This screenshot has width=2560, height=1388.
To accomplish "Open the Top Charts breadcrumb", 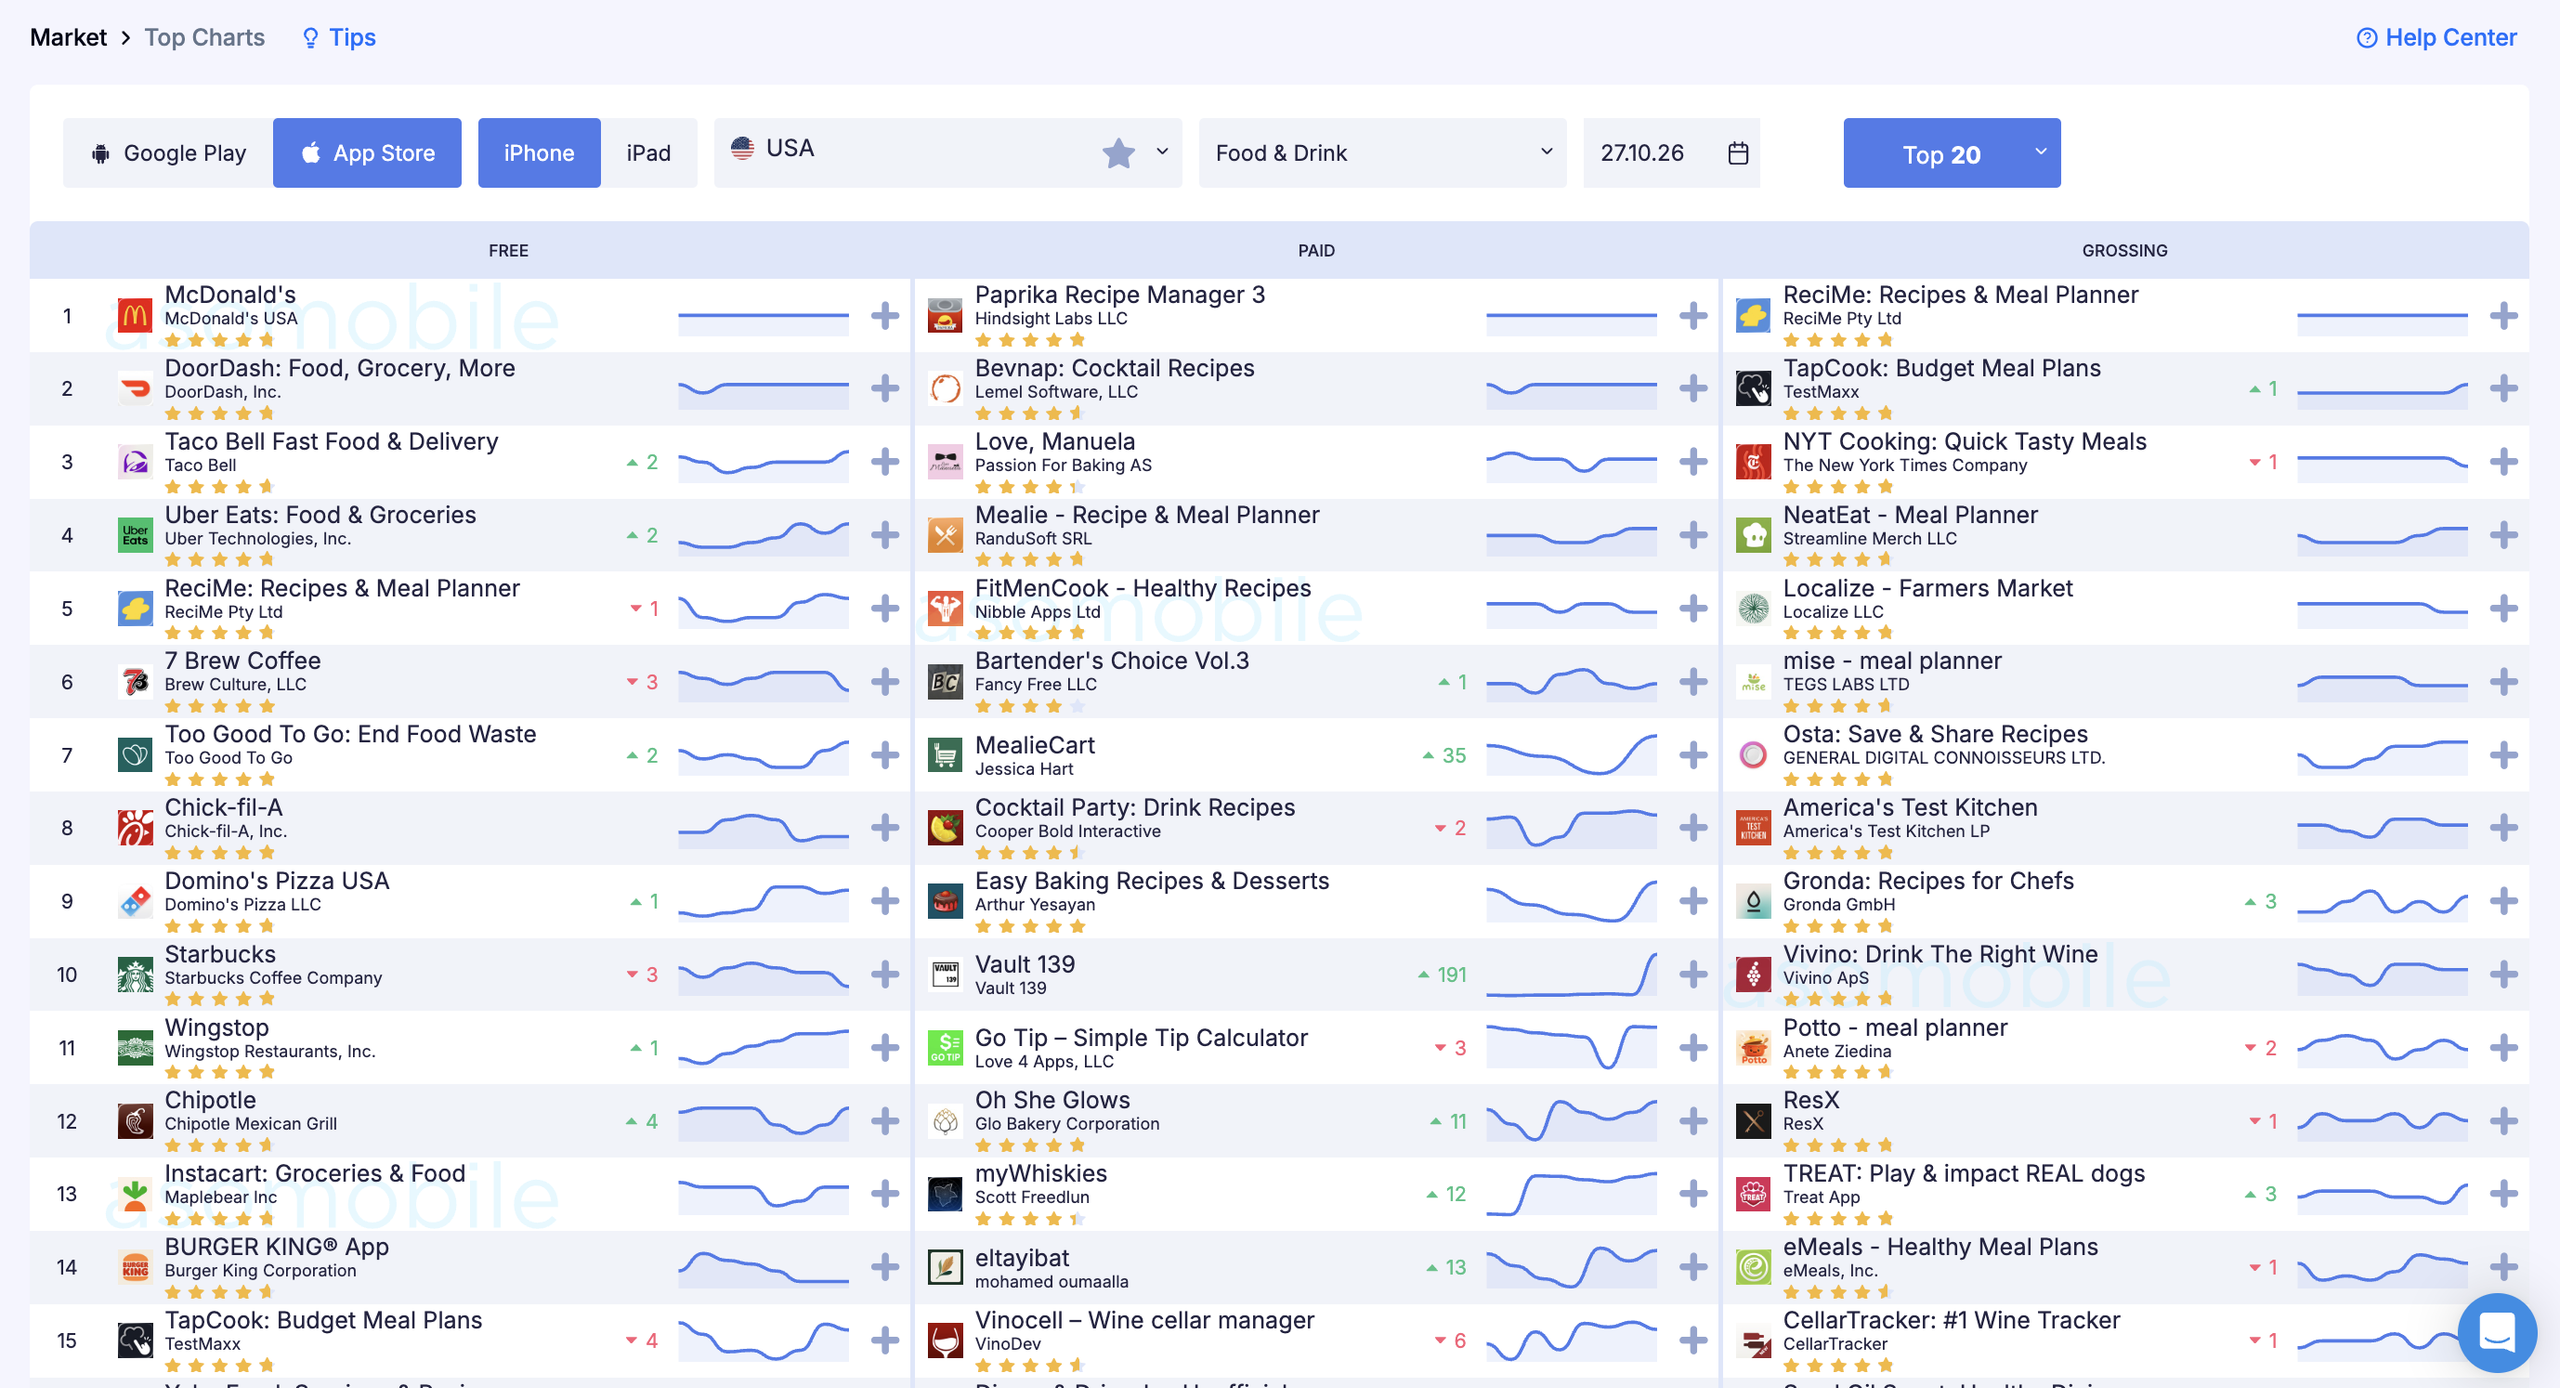I will (x=205, y=37).
